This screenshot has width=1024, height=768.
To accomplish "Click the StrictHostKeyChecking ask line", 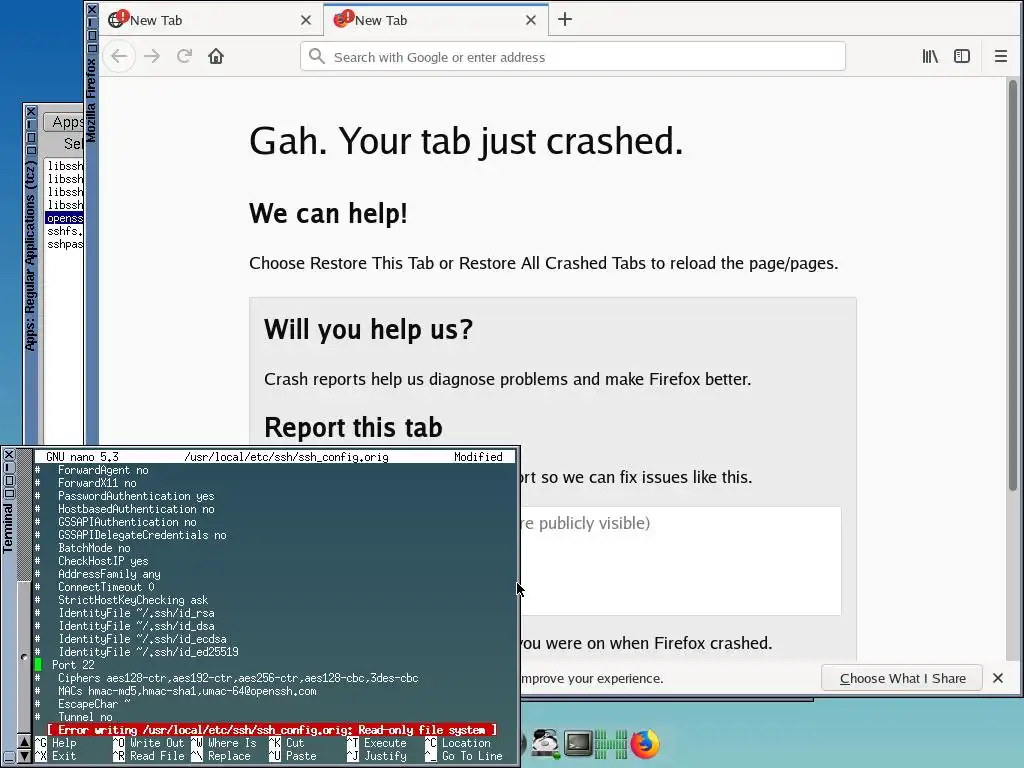I will (x=133, y=600).
